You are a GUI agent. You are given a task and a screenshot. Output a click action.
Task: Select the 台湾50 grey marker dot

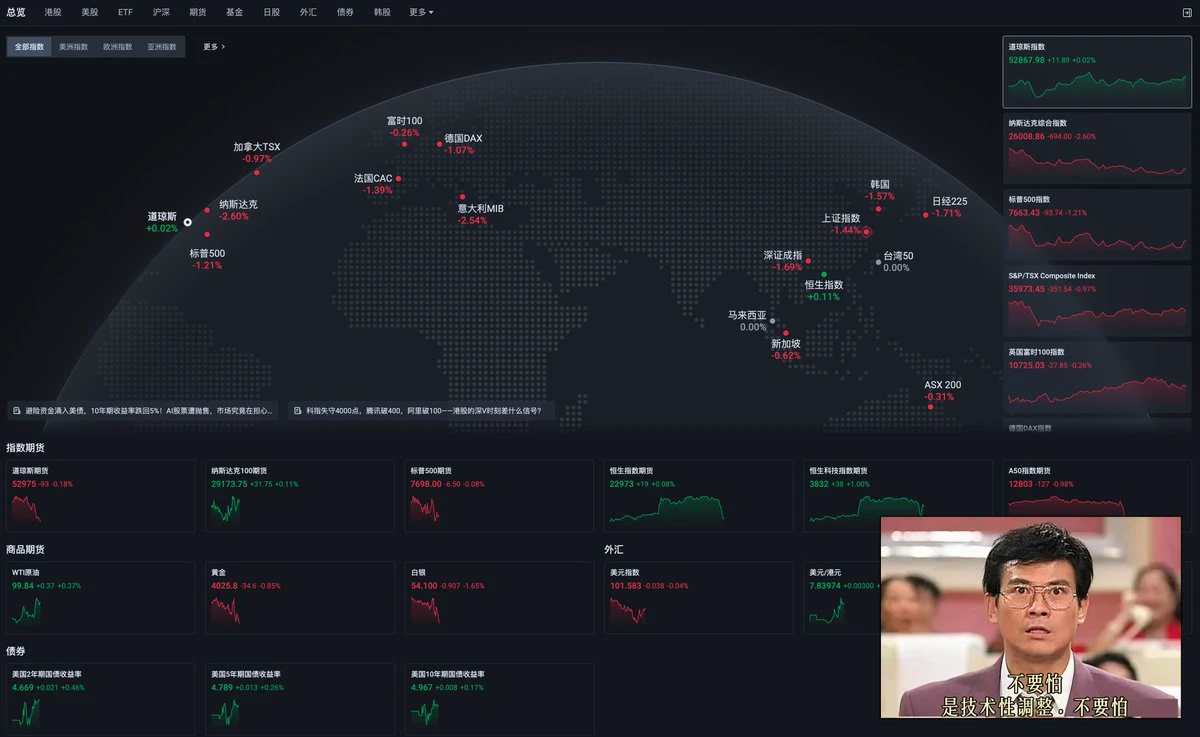[879, 262]
